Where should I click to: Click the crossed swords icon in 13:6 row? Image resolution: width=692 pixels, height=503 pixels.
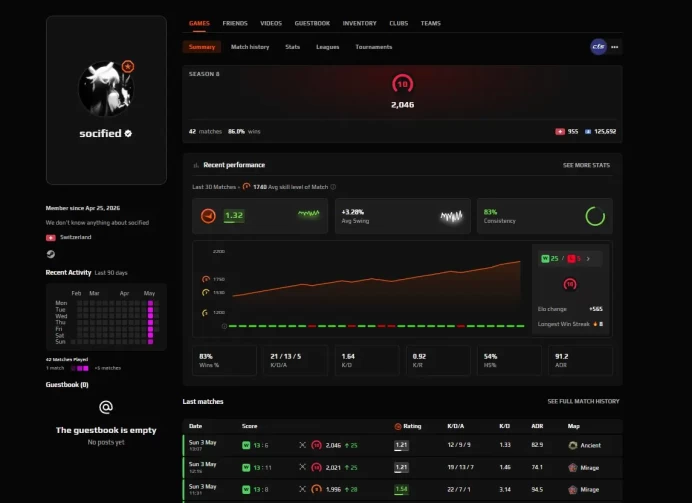tap(302, 445)
